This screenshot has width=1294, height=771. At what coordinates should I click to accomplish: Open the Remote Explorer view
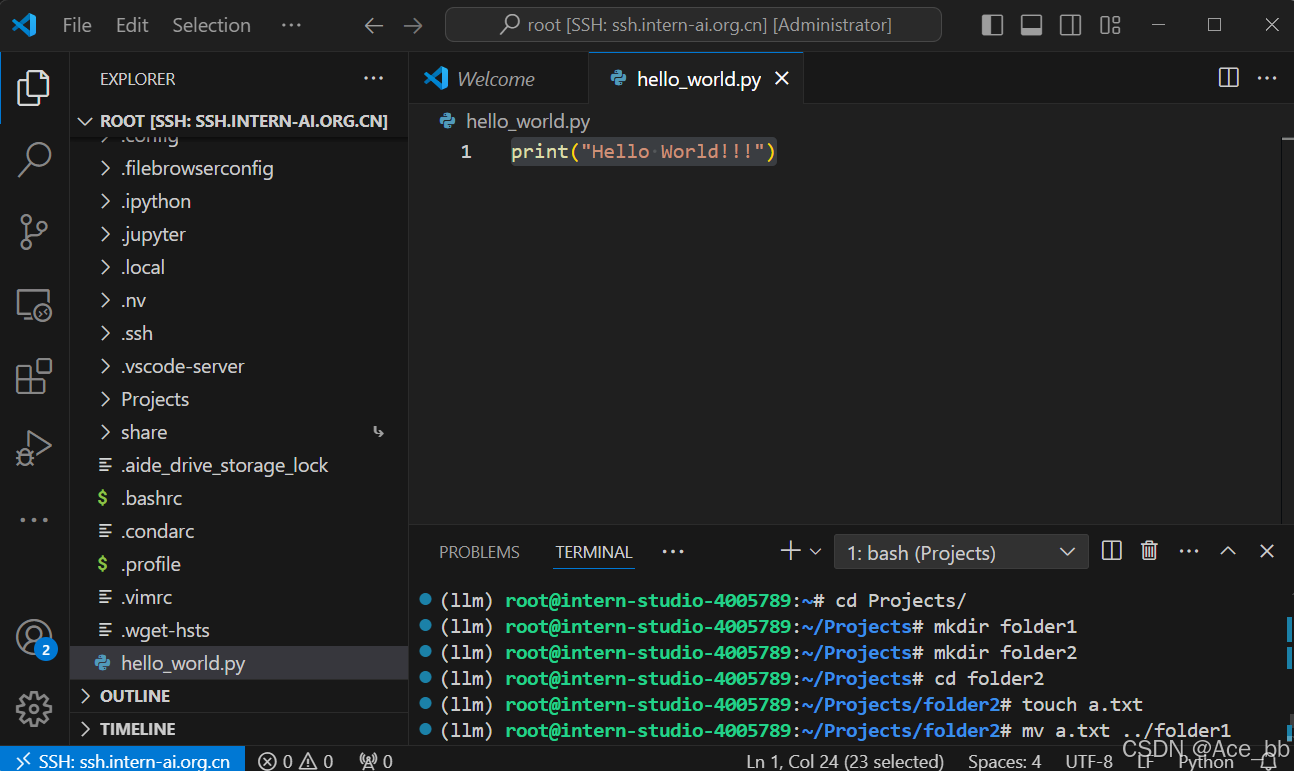click(x=34, y=305)
